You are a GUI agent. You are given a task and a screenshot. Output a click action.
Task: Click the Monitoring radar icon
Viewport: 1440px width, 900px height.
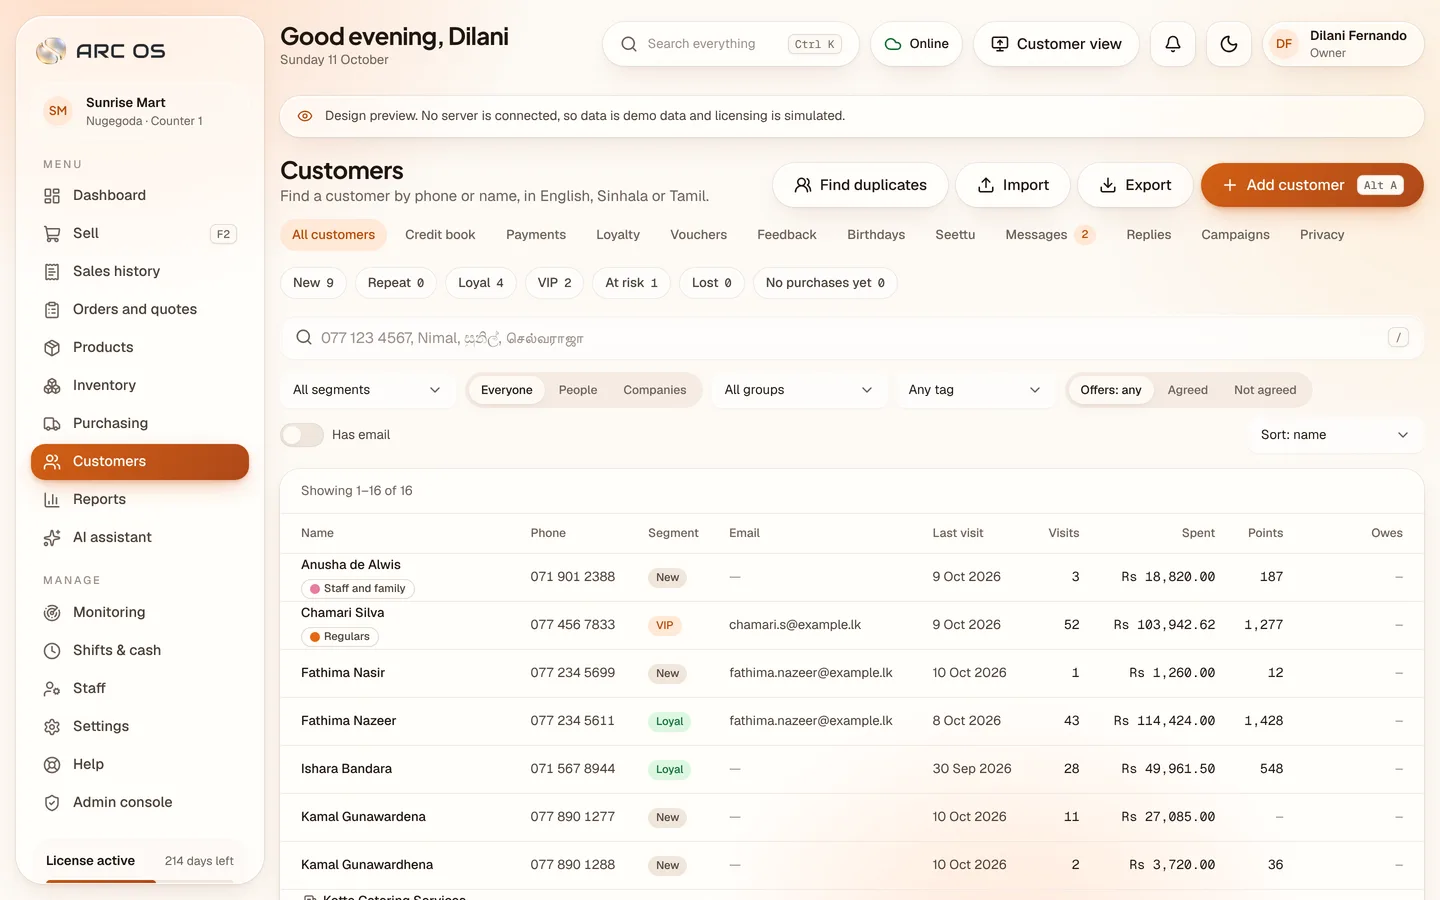tap(52, 612)
